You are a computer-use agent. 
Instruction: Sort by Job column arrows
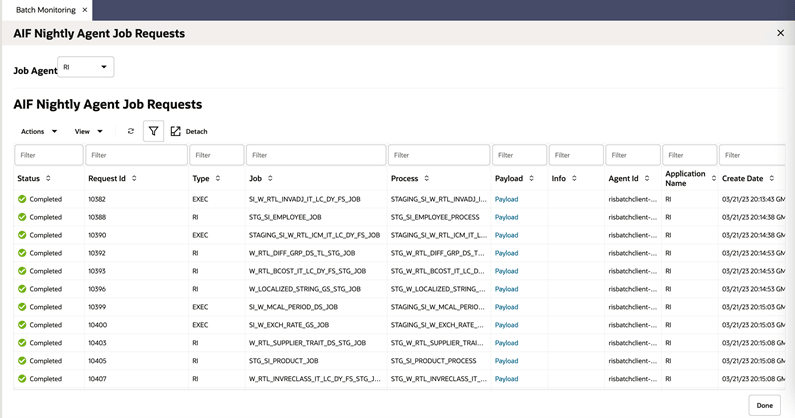point(270,179)
